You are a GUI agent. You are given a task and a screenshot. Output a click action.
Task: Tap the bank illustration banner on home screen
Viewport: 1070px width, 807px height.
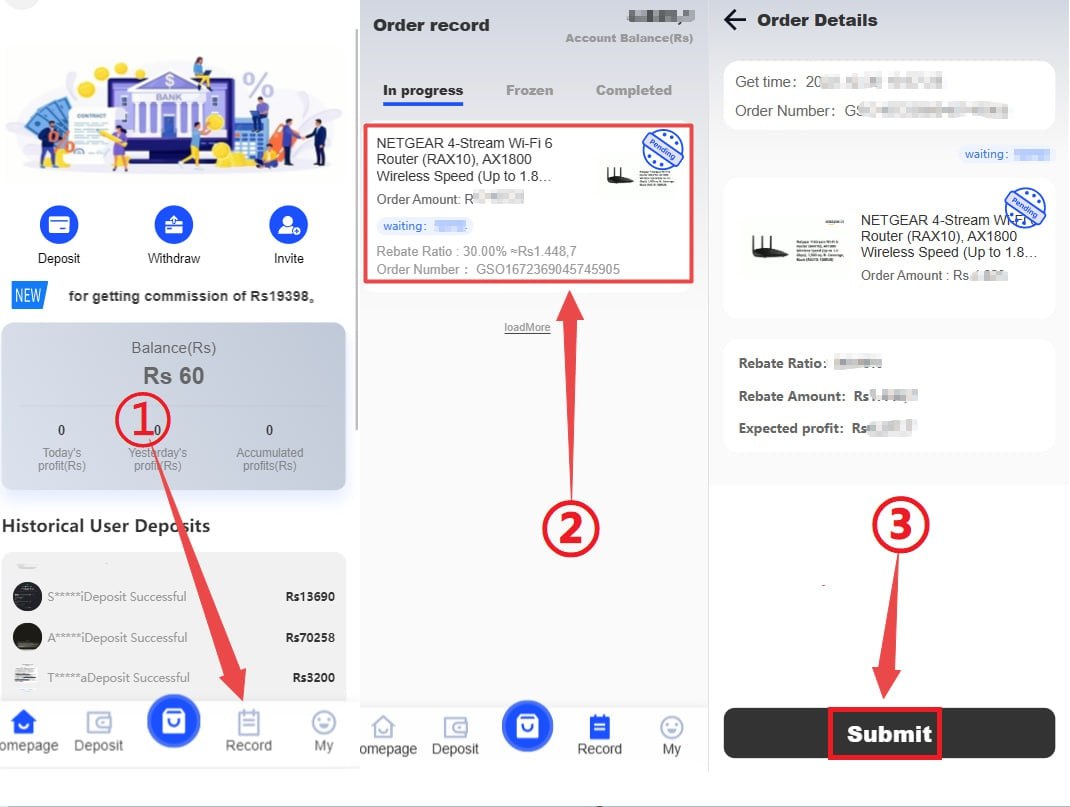click(174, 114)
